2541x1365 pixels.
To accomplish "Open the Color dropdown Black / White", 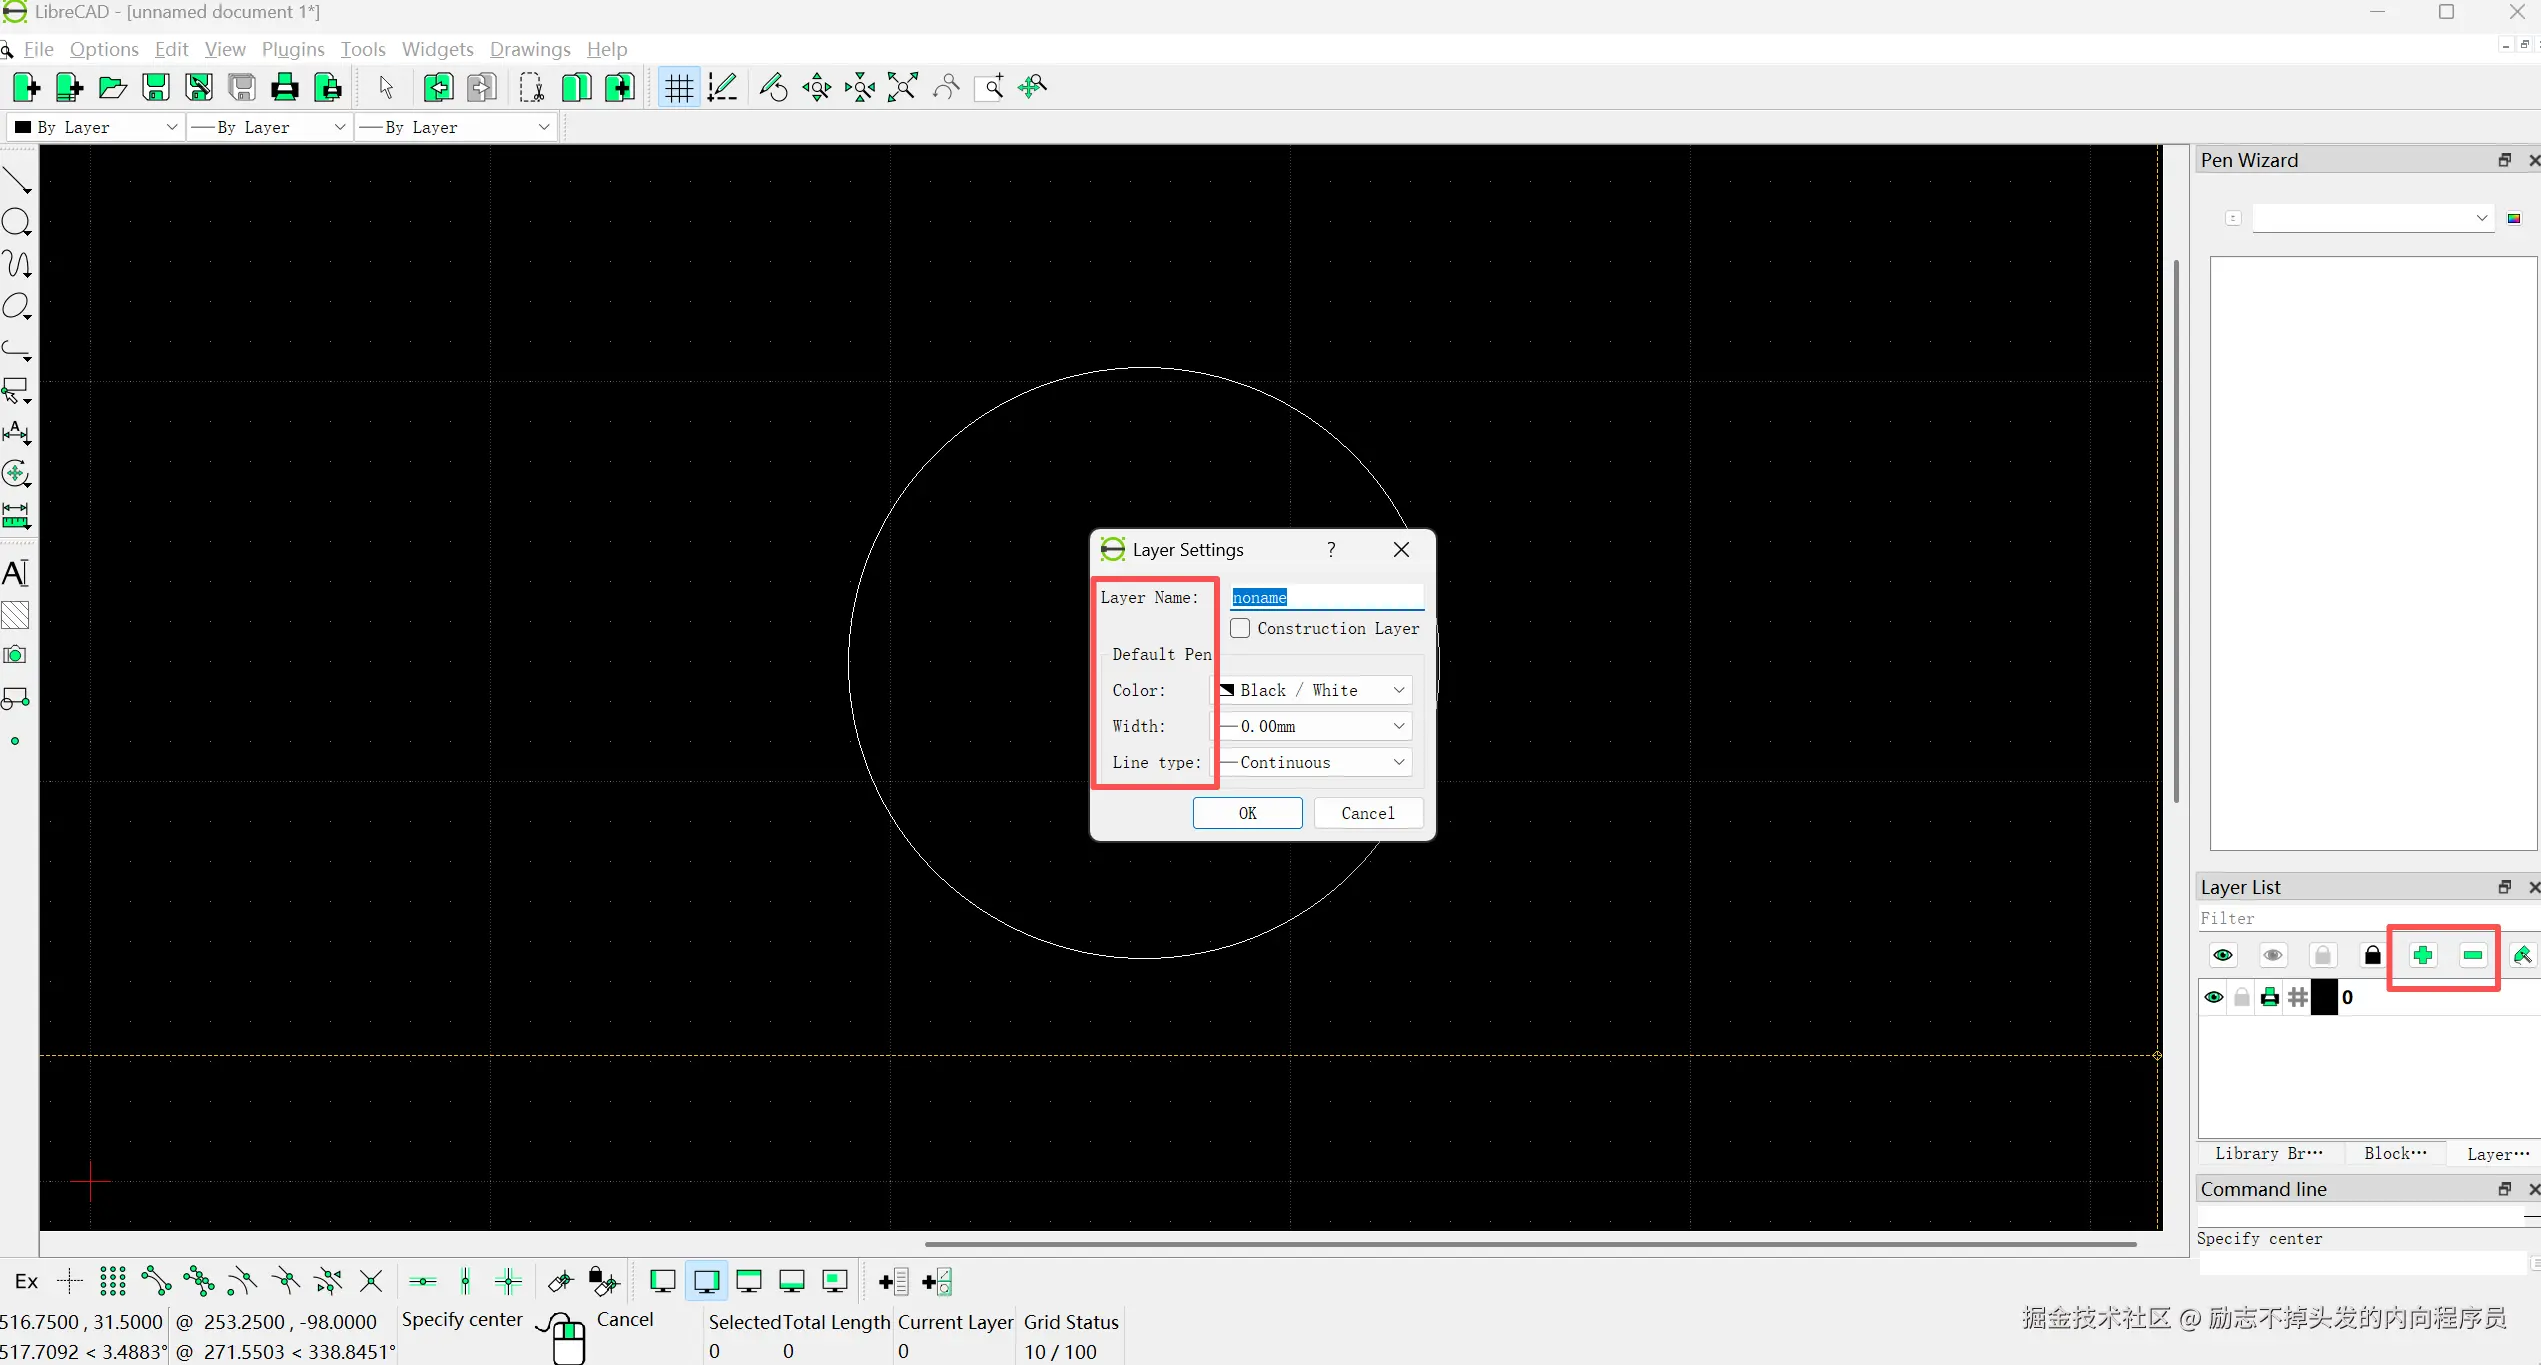I will 1313,690.
